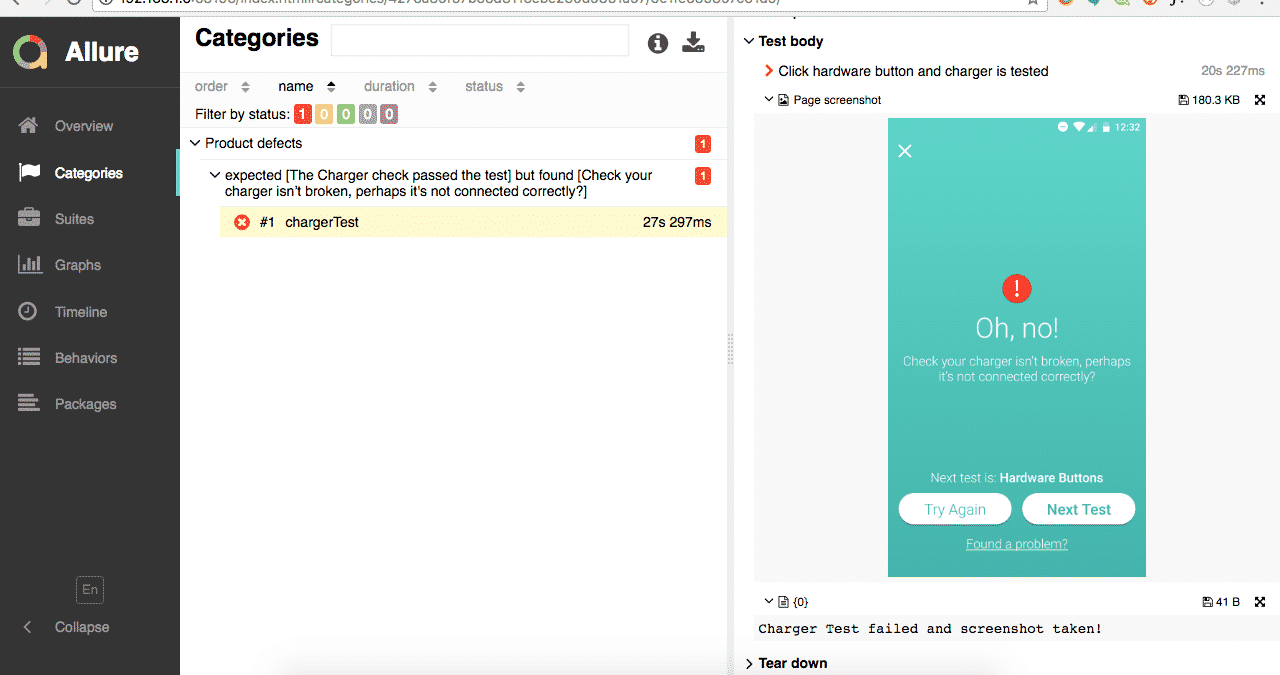
Task: Open Timeline via clock icon
Action: coord(29,312)
